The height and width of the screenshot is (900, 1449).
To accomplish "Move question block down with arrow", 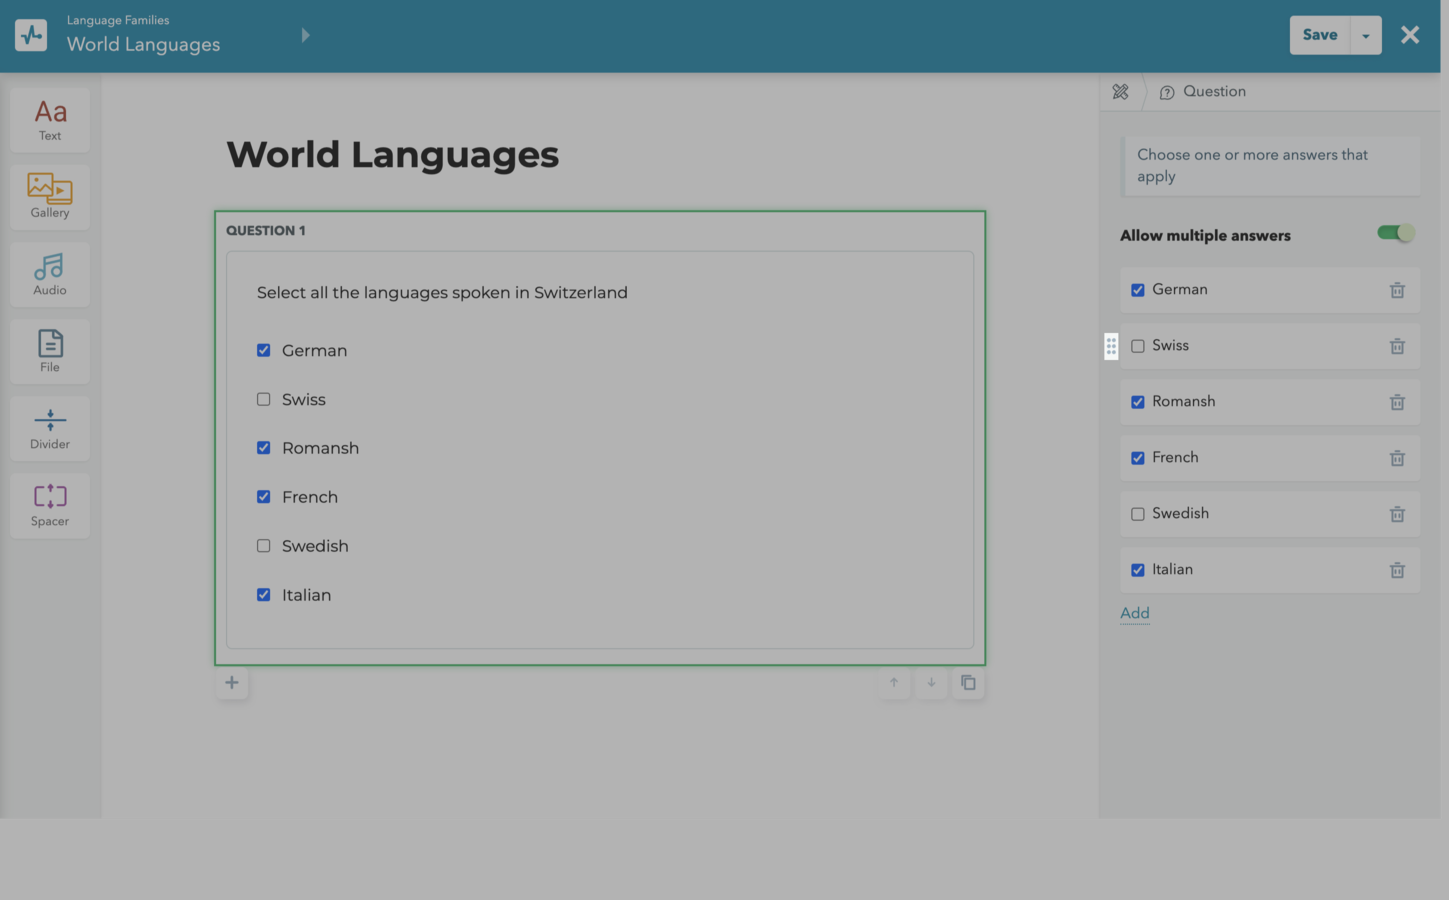I will click(x=931, y=683).
